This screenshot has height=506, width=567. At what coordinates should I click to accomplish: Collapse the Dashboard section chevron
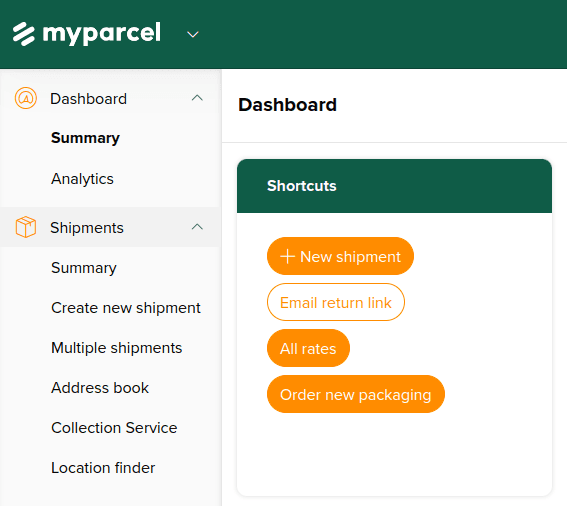click(197, 98)
